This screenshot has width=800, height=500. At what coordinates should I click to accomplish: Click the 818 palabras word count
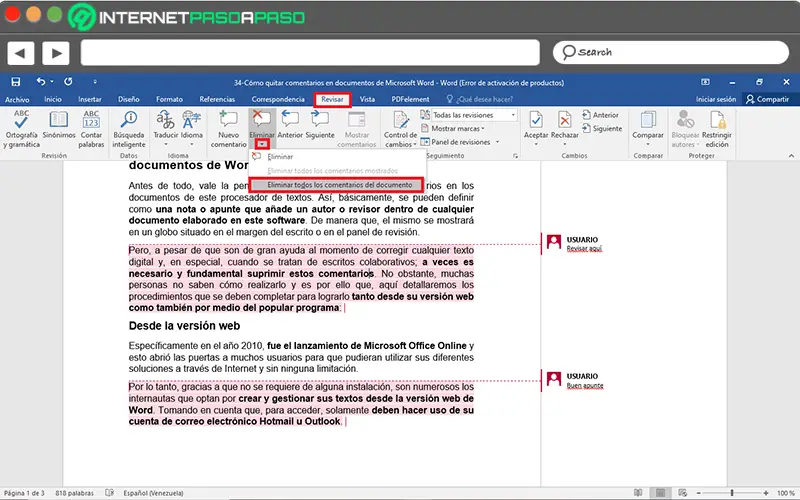(74, 493)
